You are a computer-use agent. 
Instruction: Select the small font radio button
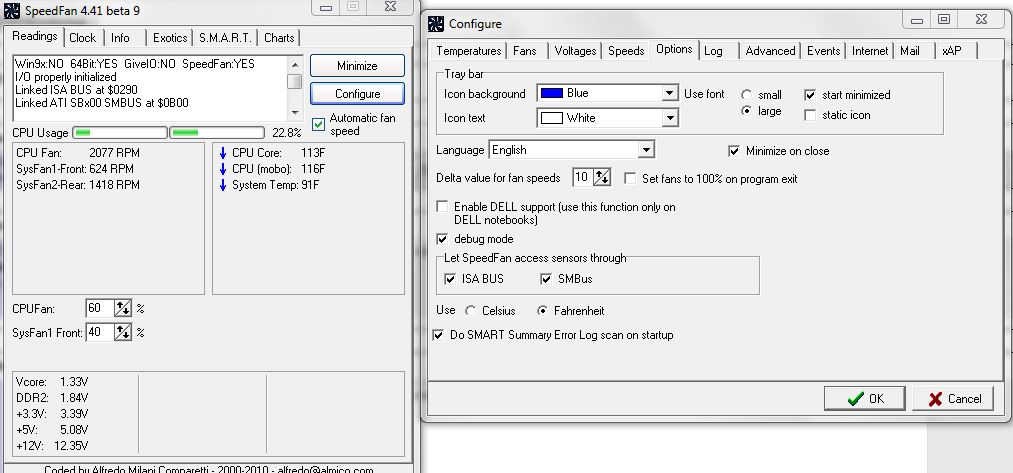pos(747,95)
